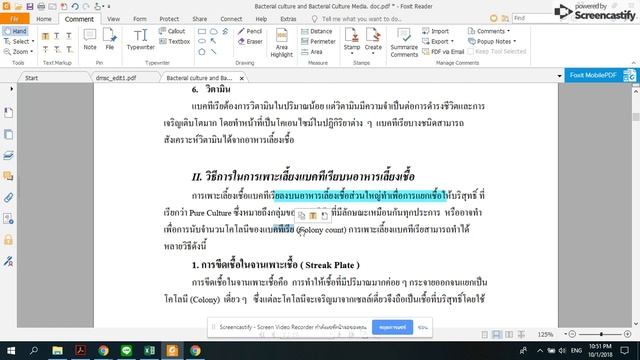Save the document from quick toolbar
Image resolution: width=640 pixels, height=360 pixels.
pyautogui.click(x=30, y=7)
